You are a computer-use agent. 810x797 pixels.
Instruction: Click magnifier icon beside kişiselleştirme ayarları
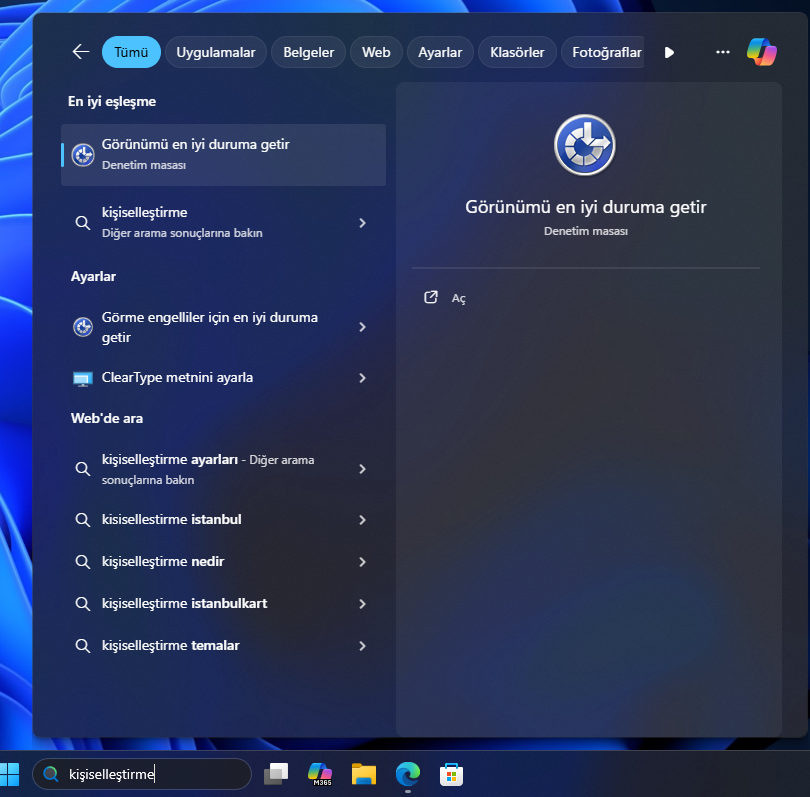click(83, 468)
